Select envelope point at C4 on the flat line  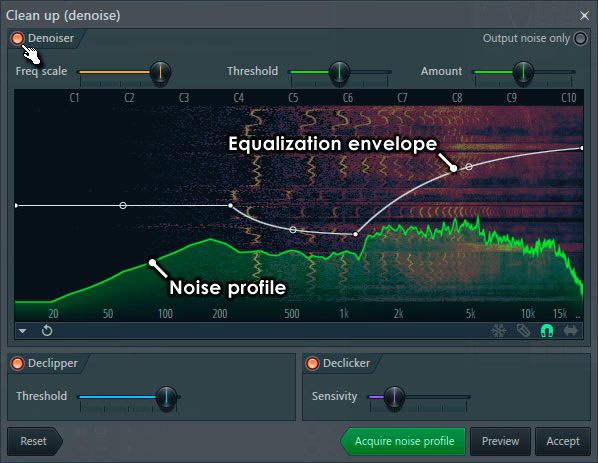tap(230, 206)
